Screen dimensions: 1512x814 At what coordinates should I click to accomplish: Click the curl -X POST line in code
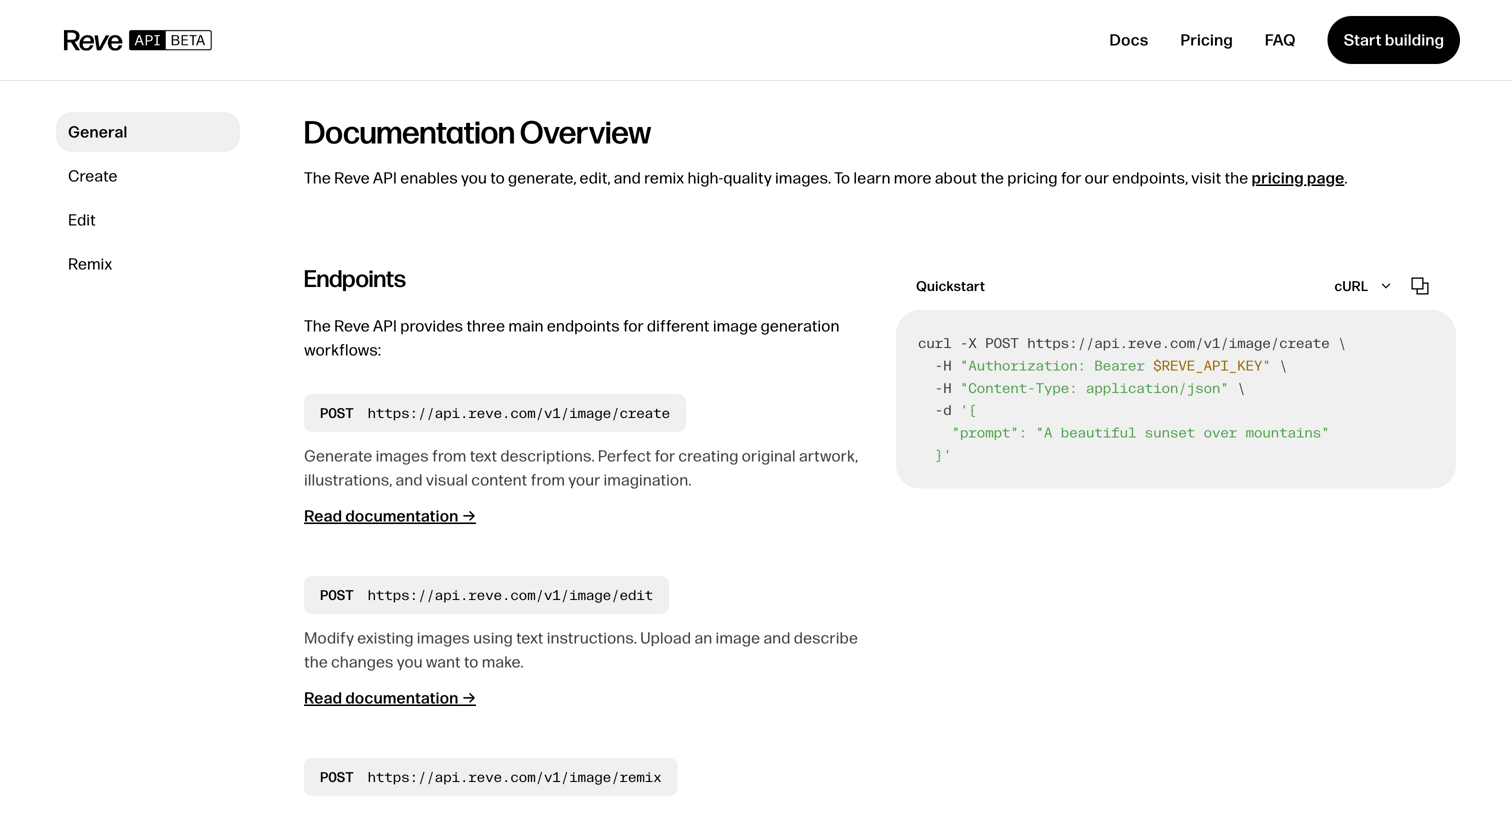click(x=1131, y=343)
